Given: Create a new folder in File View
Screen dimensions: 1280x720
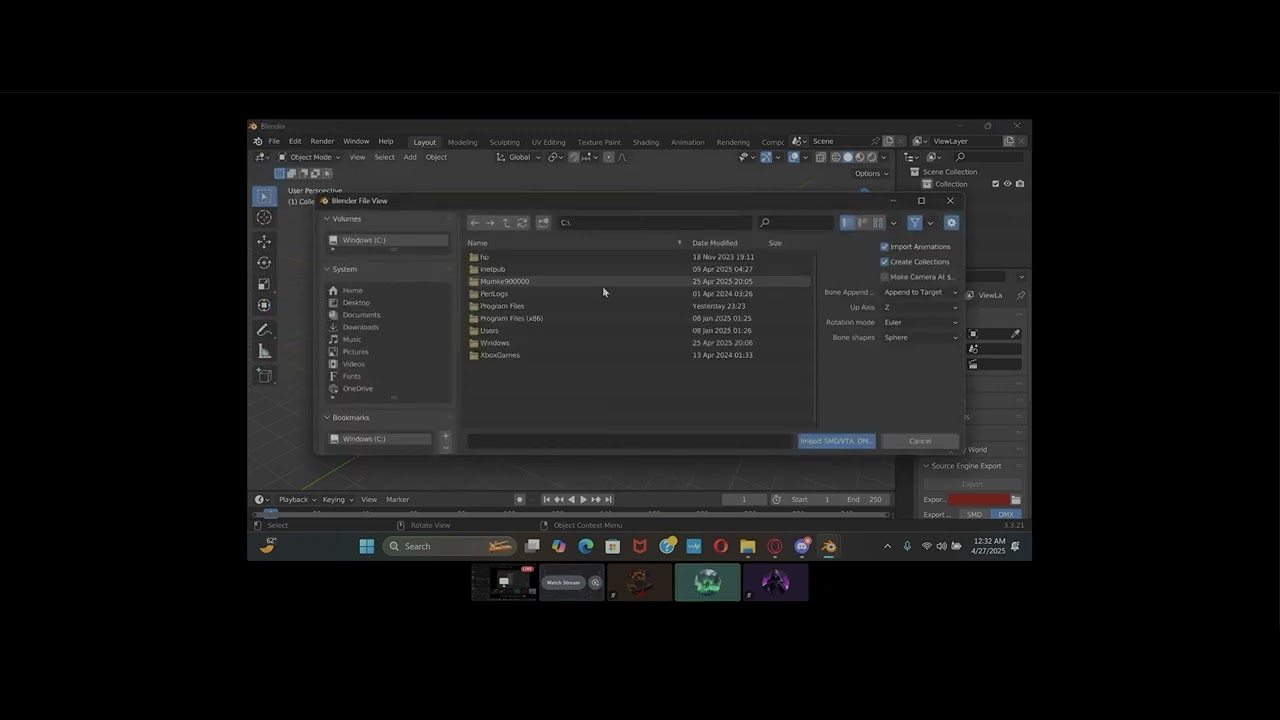Looking at the screenshot, I should [543, 223].
